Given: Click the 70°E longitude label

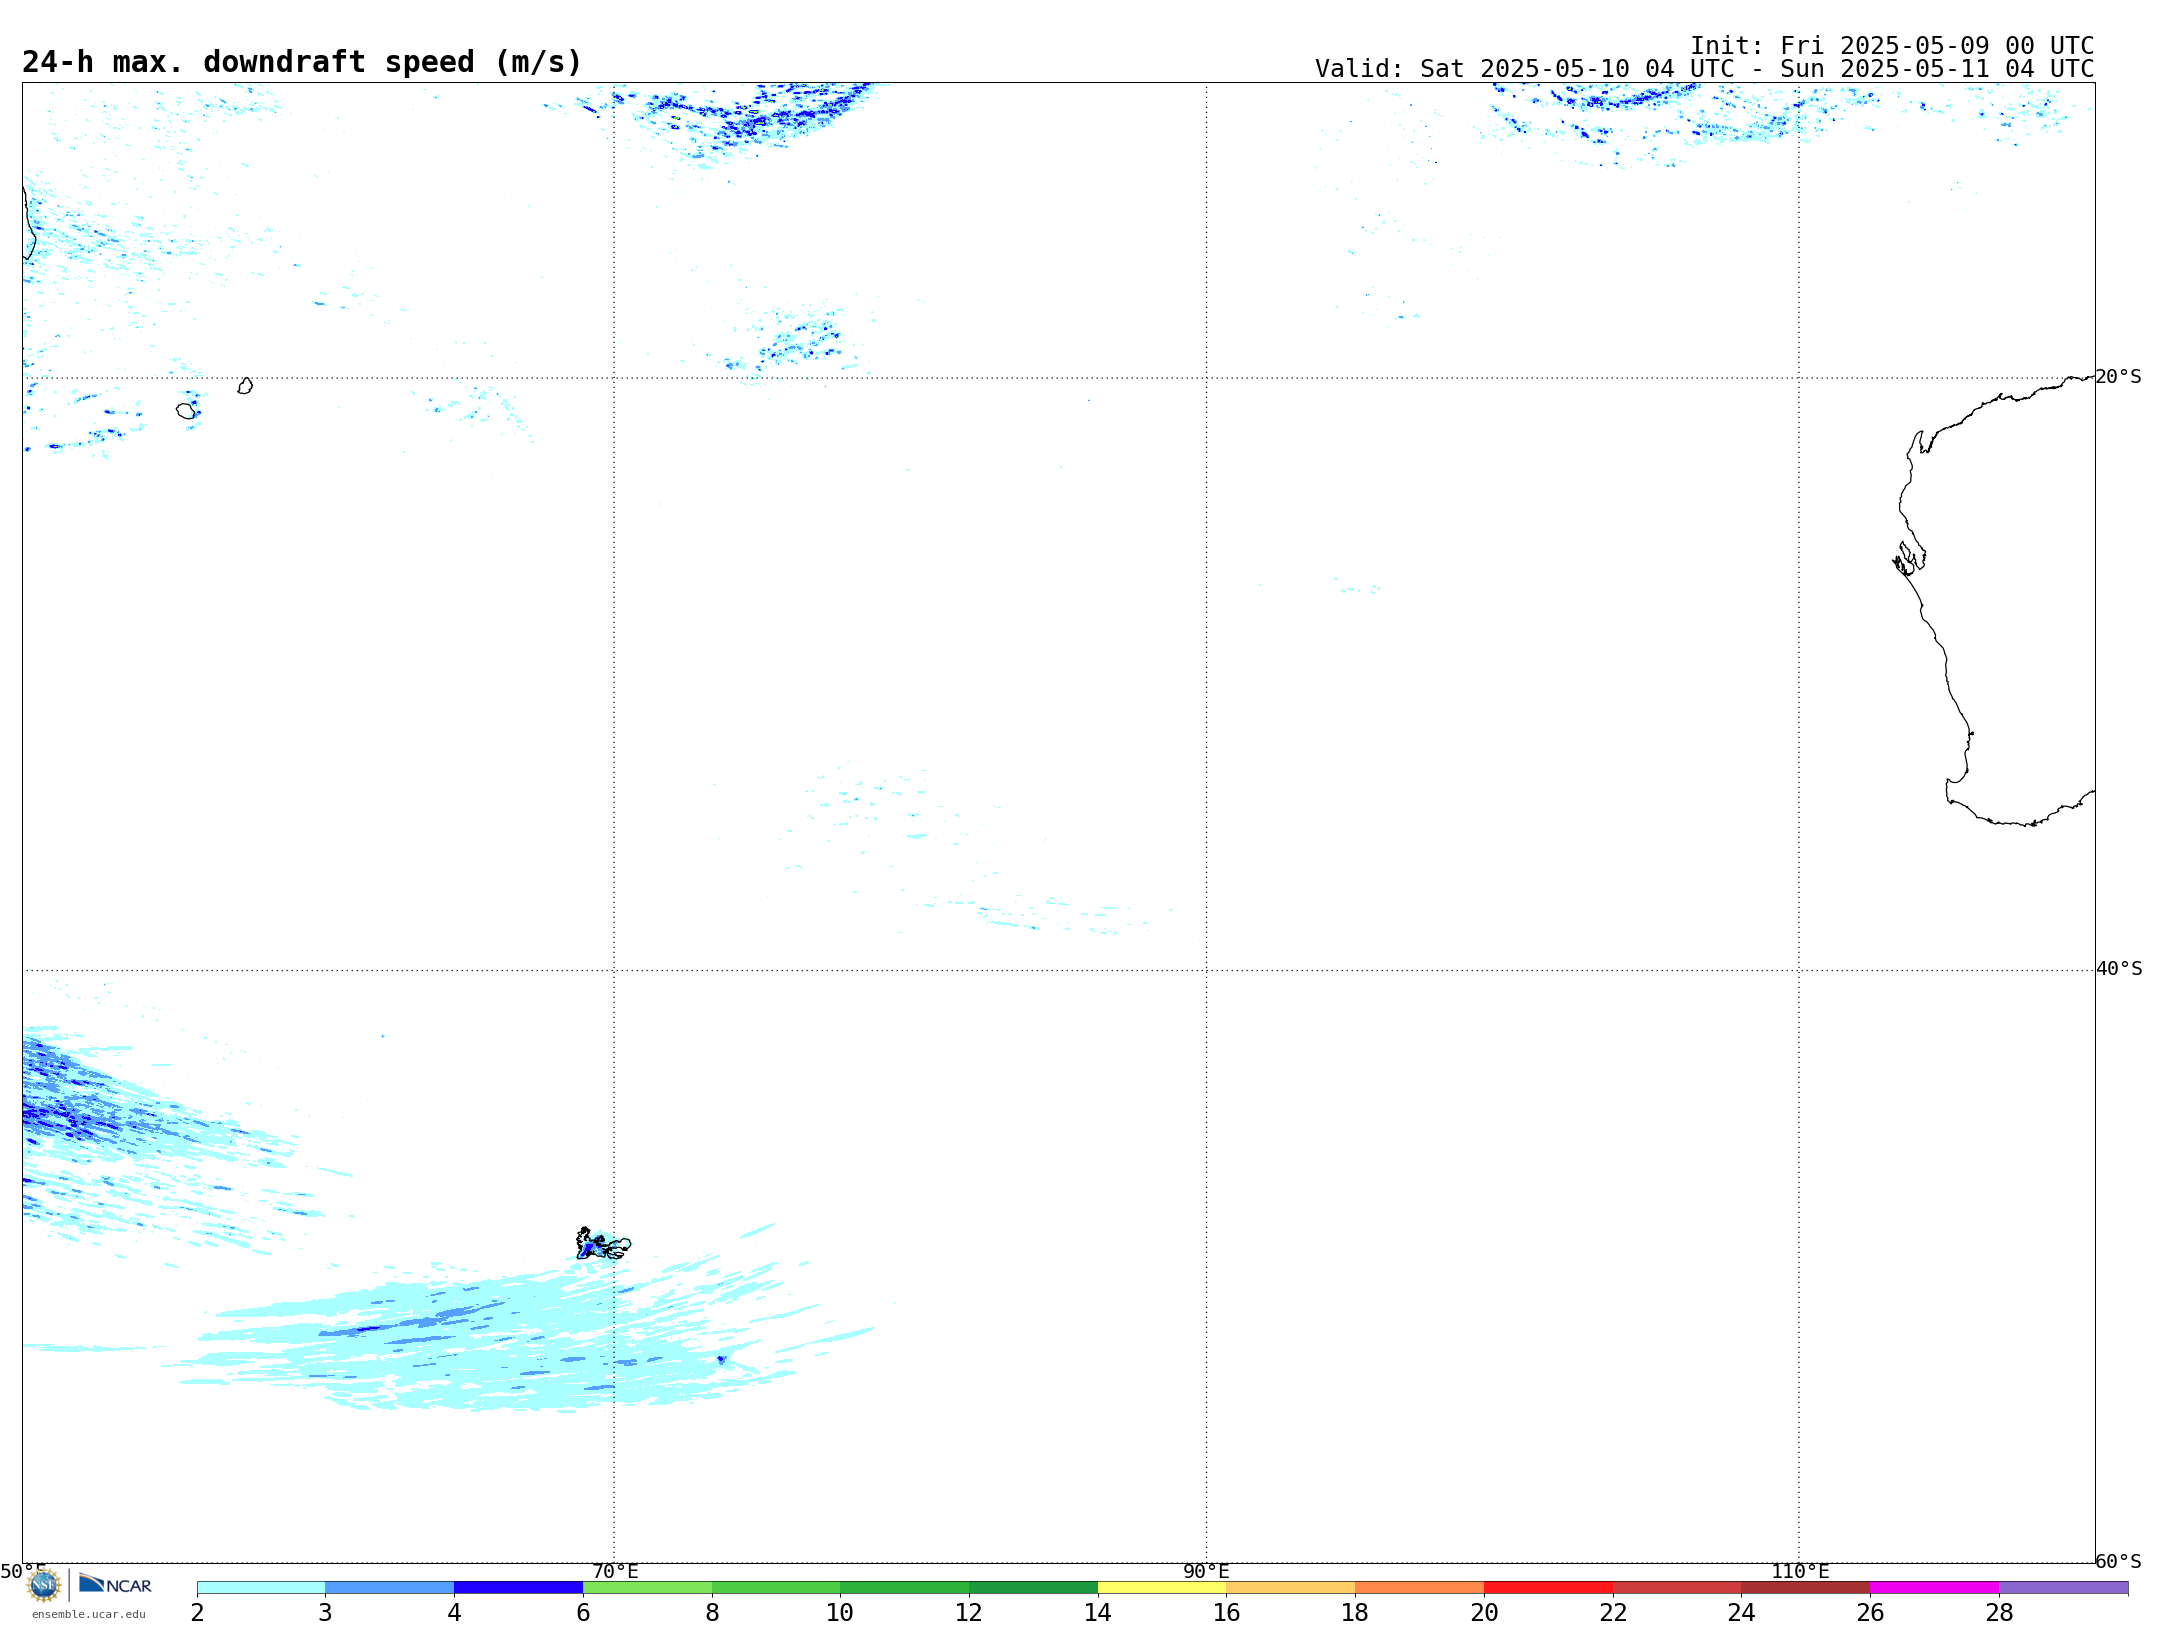Looking at the screenshot, I should 615,1572.
